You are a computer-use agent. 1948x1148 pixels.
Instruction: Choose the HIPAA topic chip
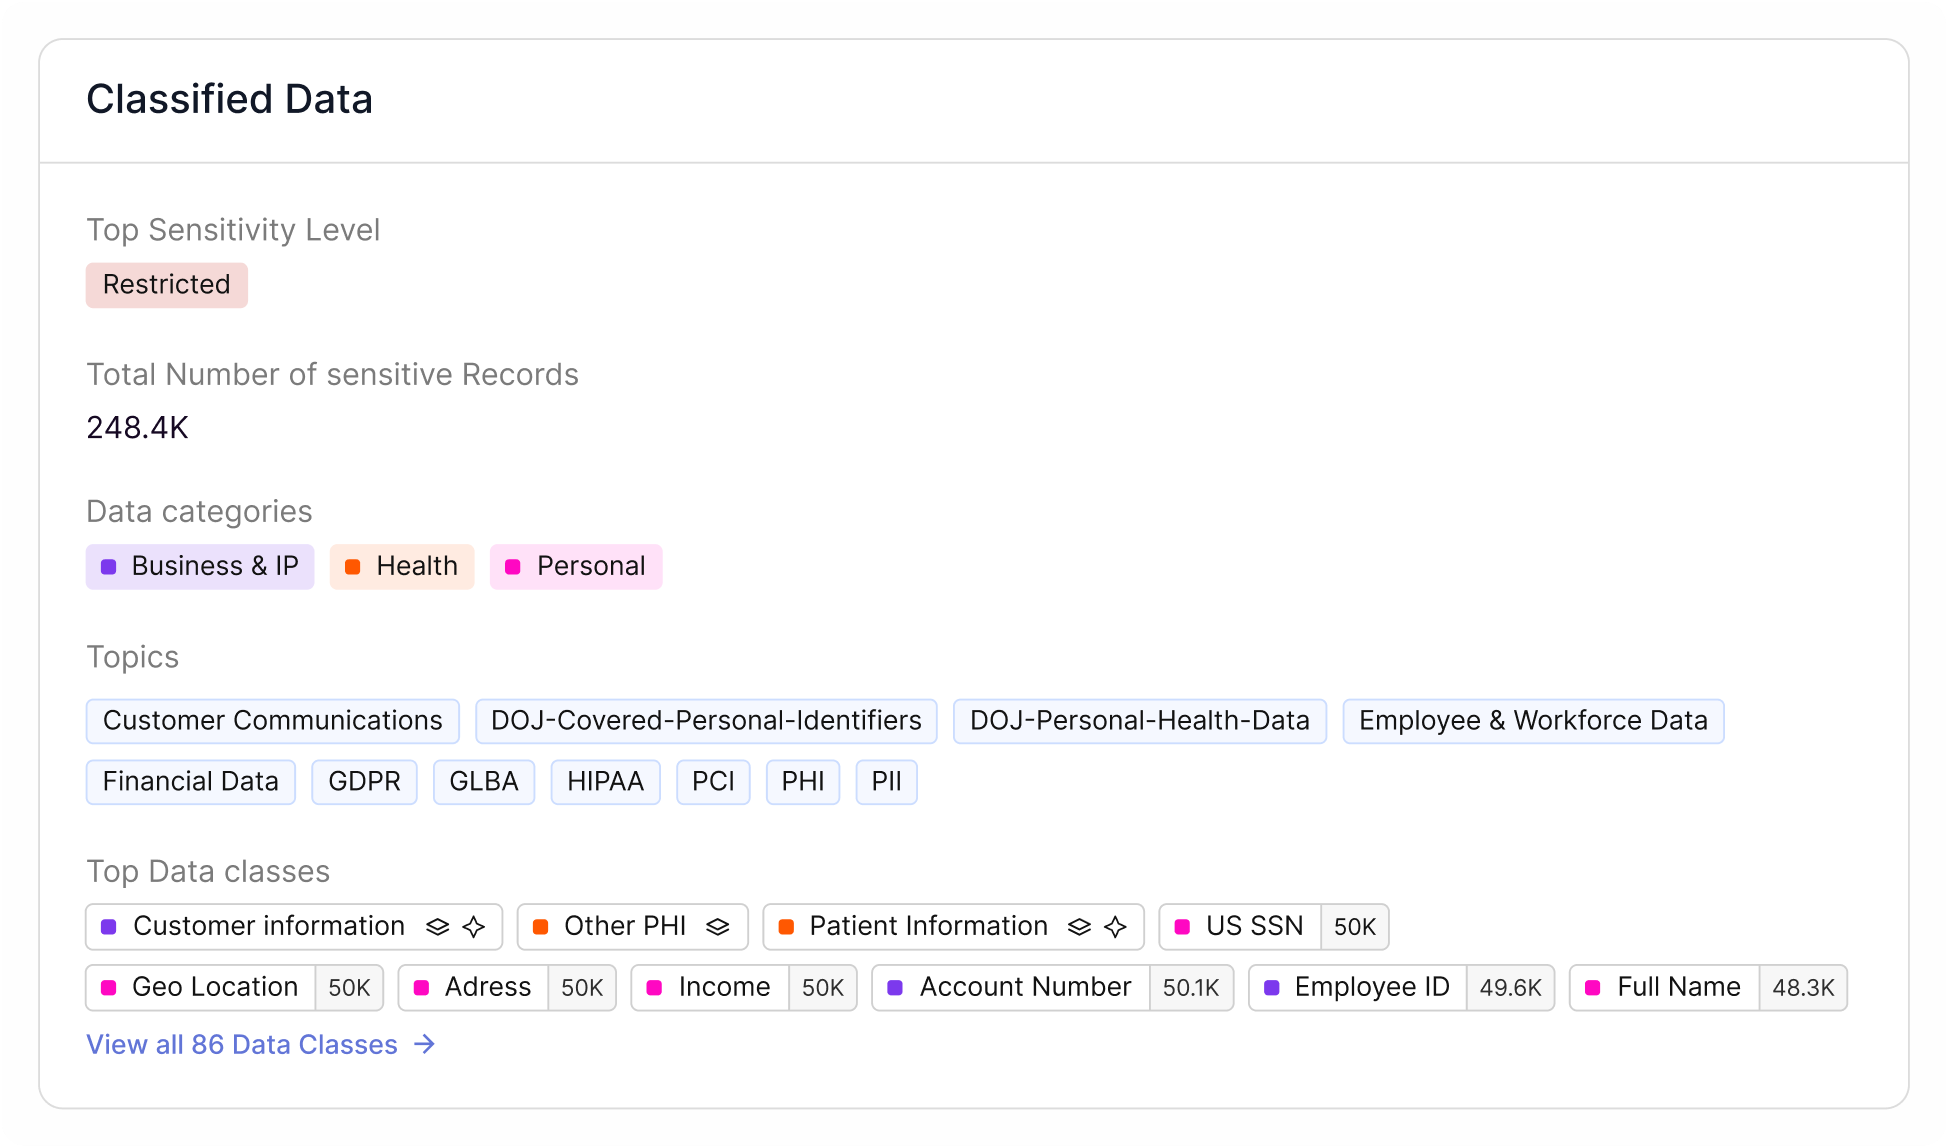click(x=605, y=782)
